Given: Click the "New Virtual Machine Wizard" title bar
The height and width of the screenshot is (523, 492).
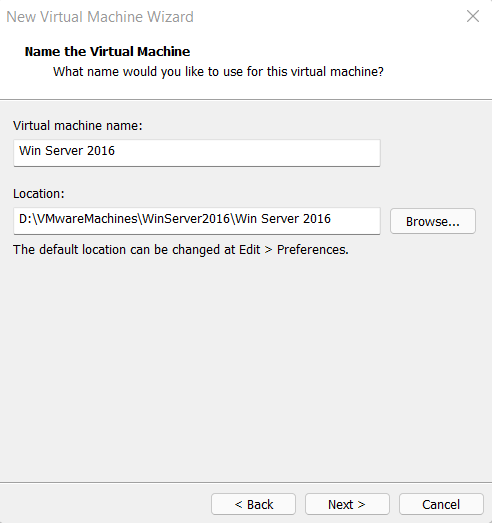Looking at the screenshot, I should point(100,17).
